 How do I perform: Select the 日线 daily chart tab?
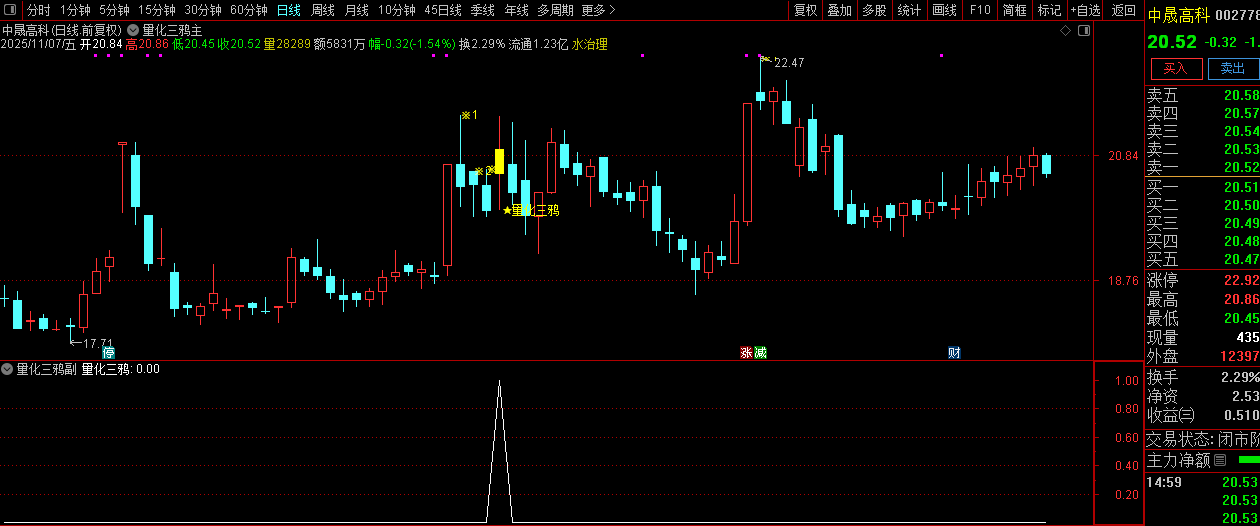coord(289,10)
